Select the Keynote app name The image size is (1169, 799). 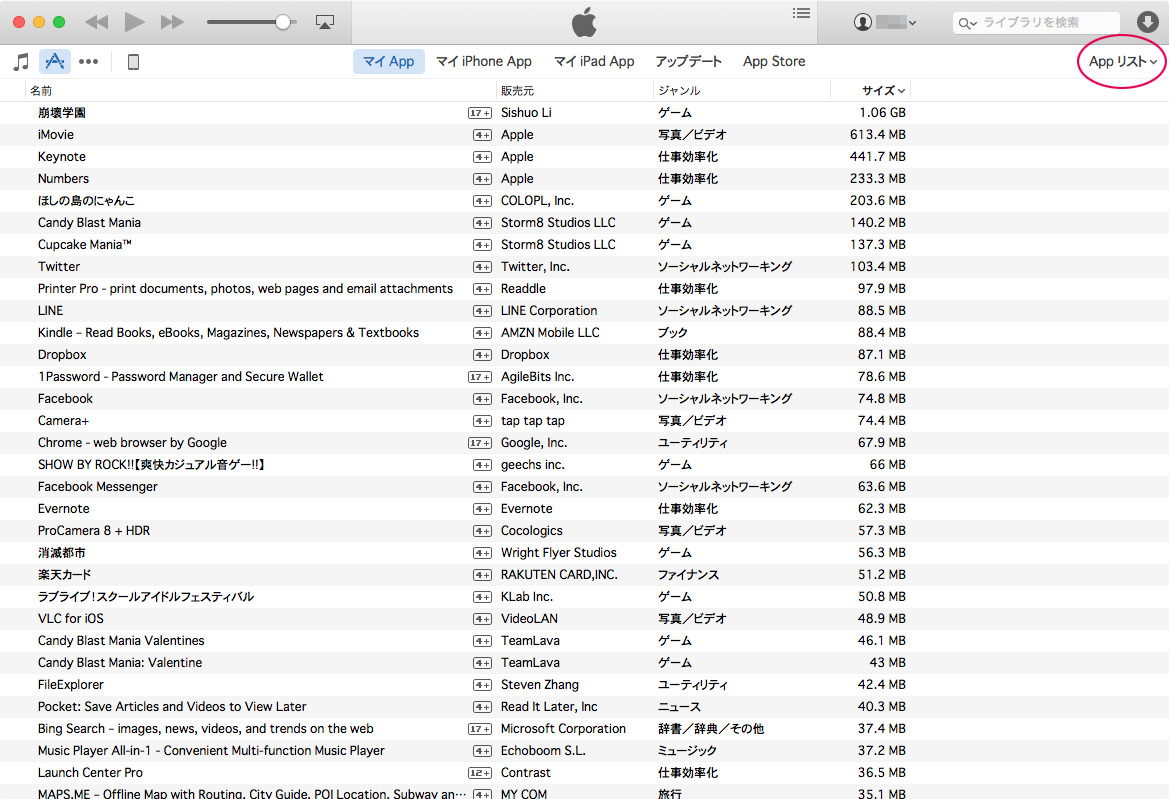[62, 157]
